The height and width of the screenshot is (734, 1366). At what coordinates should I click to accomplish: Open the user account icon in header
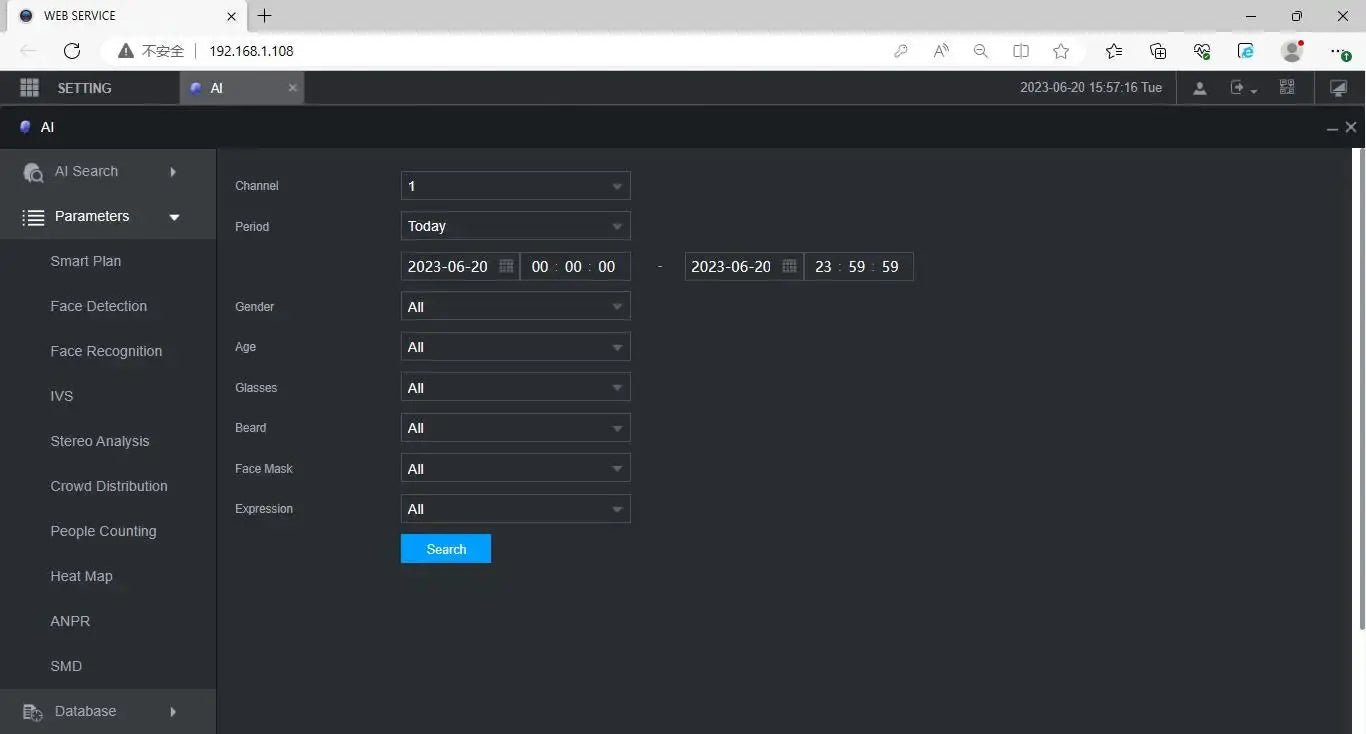pos(1199,88)
